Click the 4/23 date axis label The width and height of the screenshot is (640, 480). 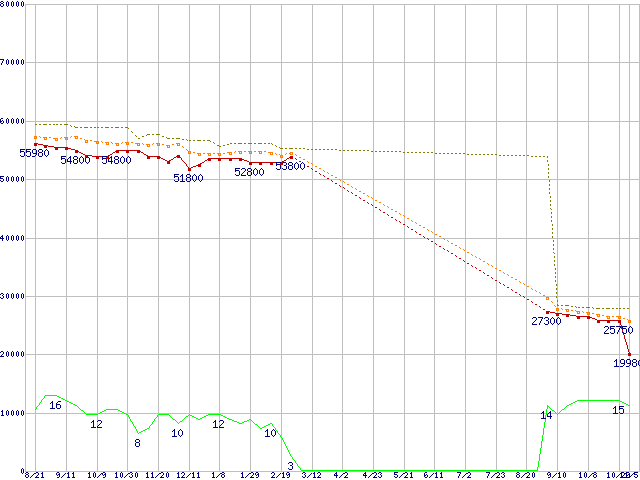pyautogui.click(x=372, y=475)
